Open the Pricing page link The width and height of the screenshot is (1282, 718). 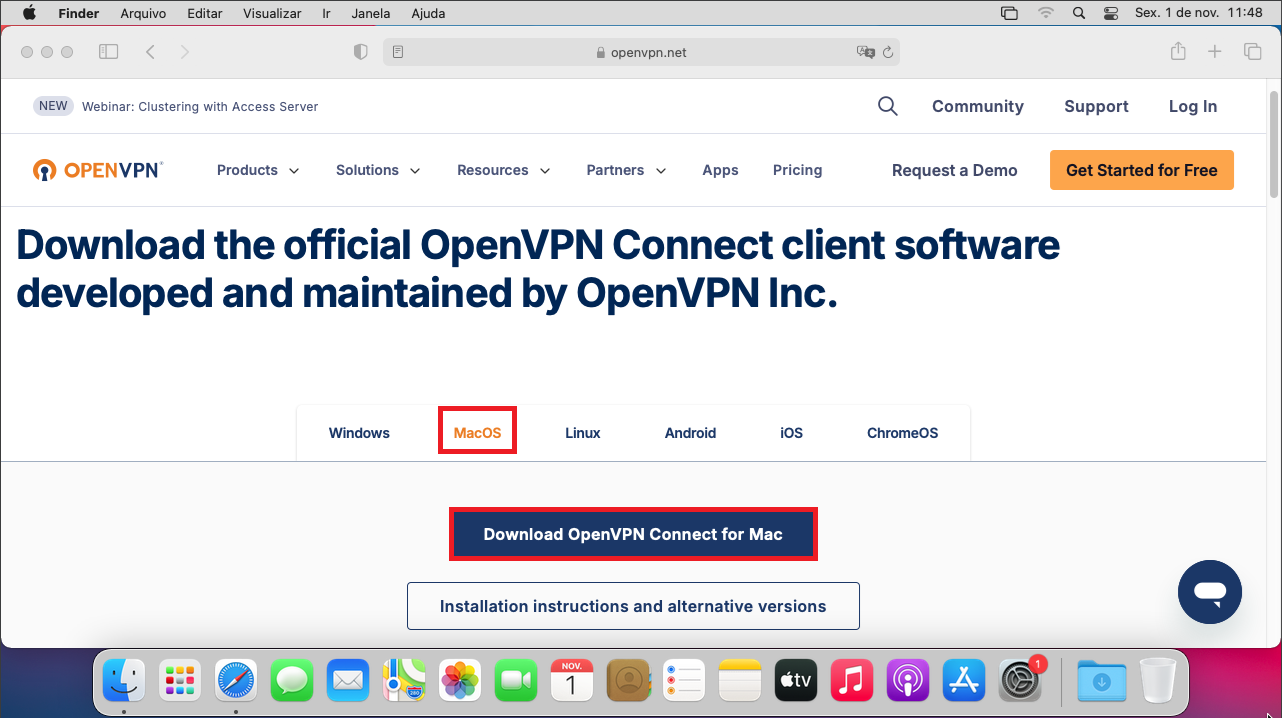pyautogui.click(x=797, y=170)
